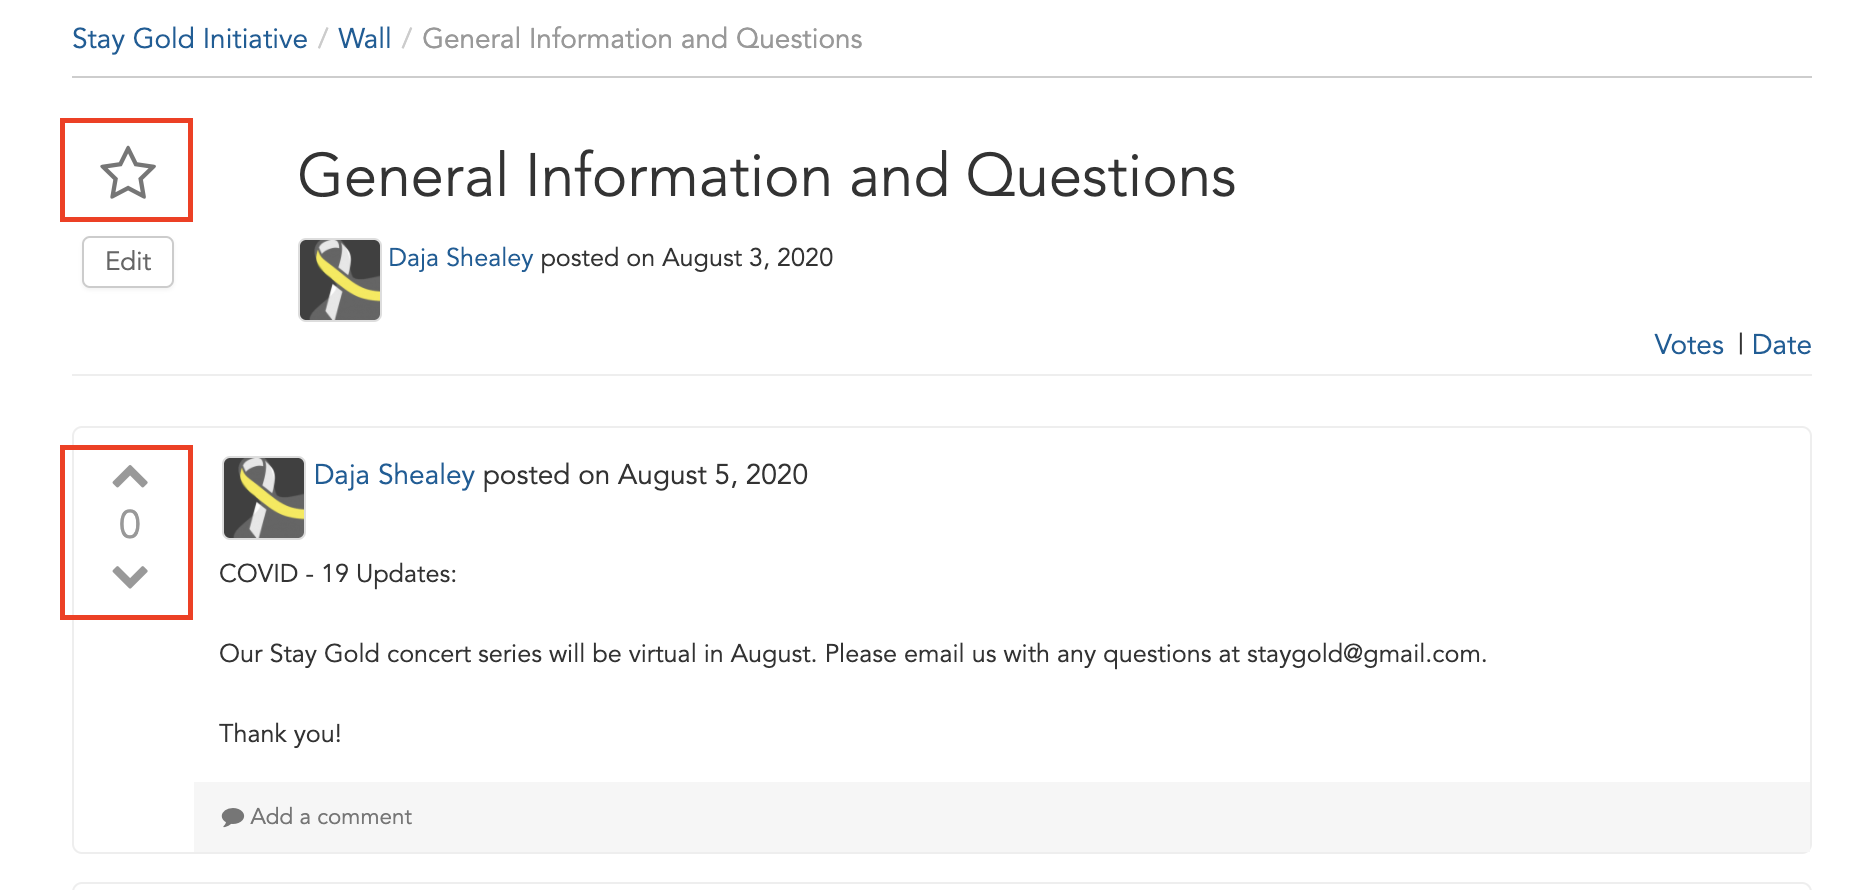Click the vote count number 0

130,525
